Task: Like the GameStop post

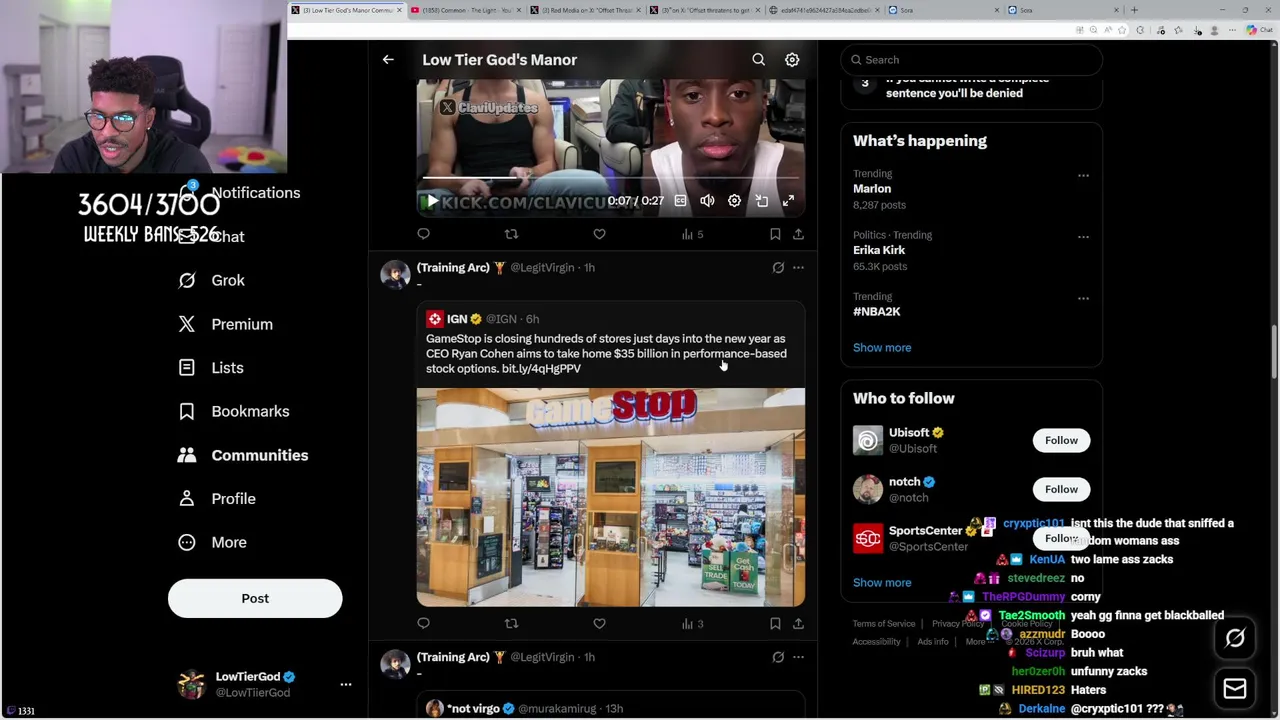Action: (x=599, y=624)
